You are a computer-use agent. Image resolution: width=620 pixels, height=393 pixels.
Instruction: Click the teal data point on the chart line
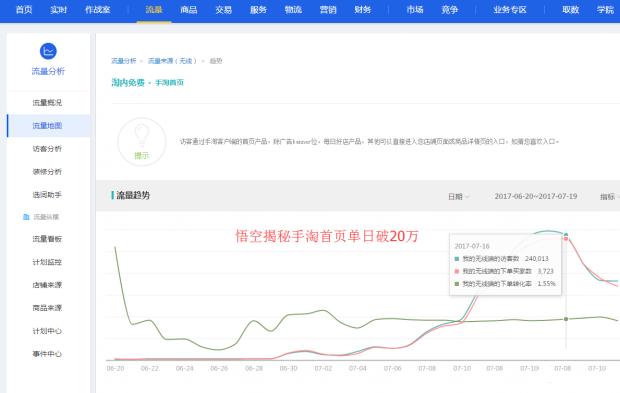[566, 234]
